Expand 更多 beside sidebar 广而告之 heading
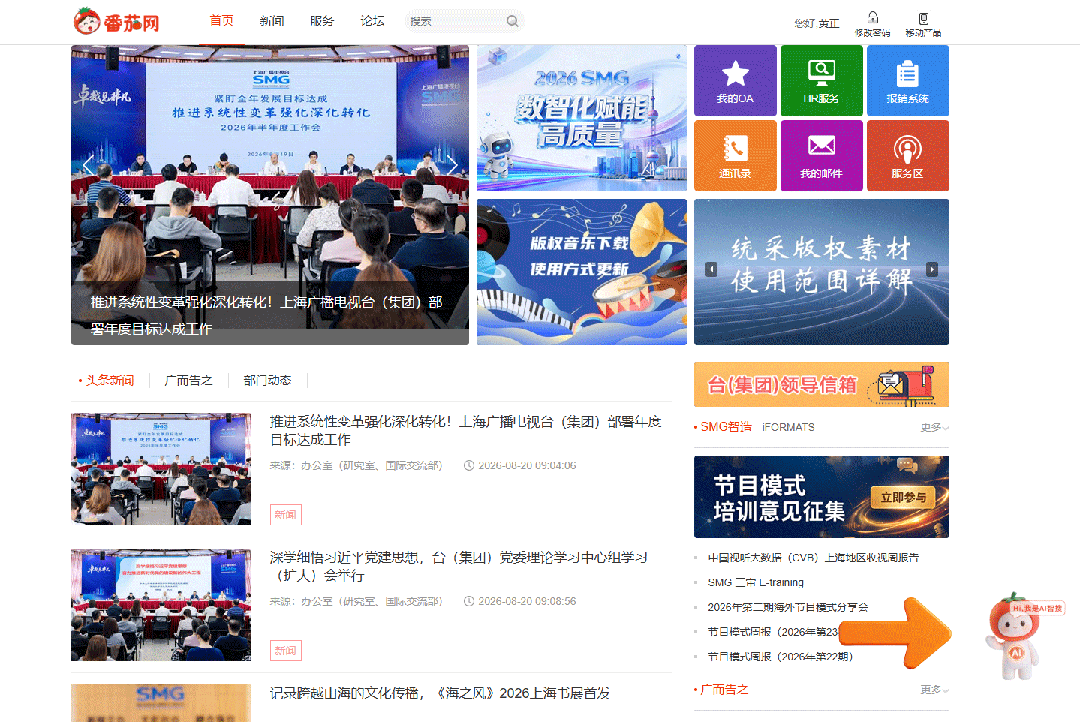 point(935,690)
